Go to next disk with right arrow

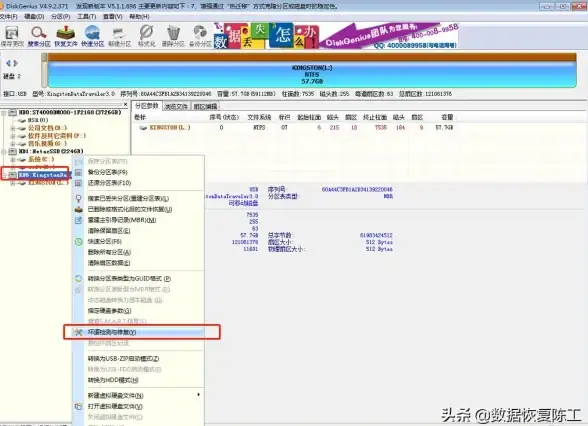(16, 63)
